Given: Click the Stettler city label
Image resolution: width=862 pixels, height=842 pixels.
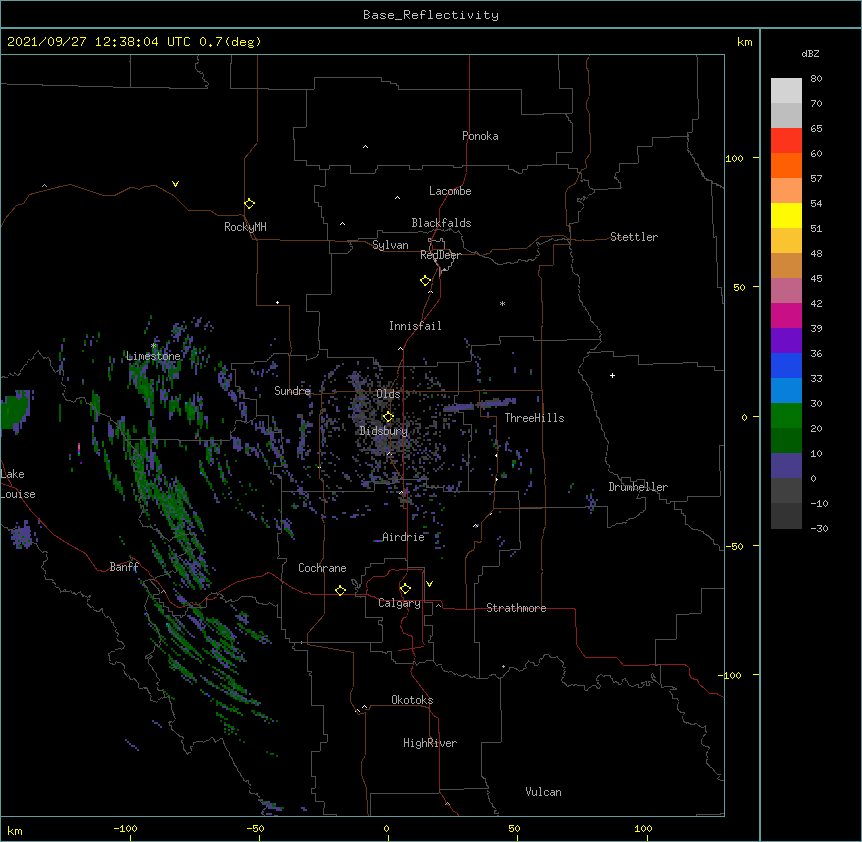Looking at the screenshot, I should pos(634,237).
